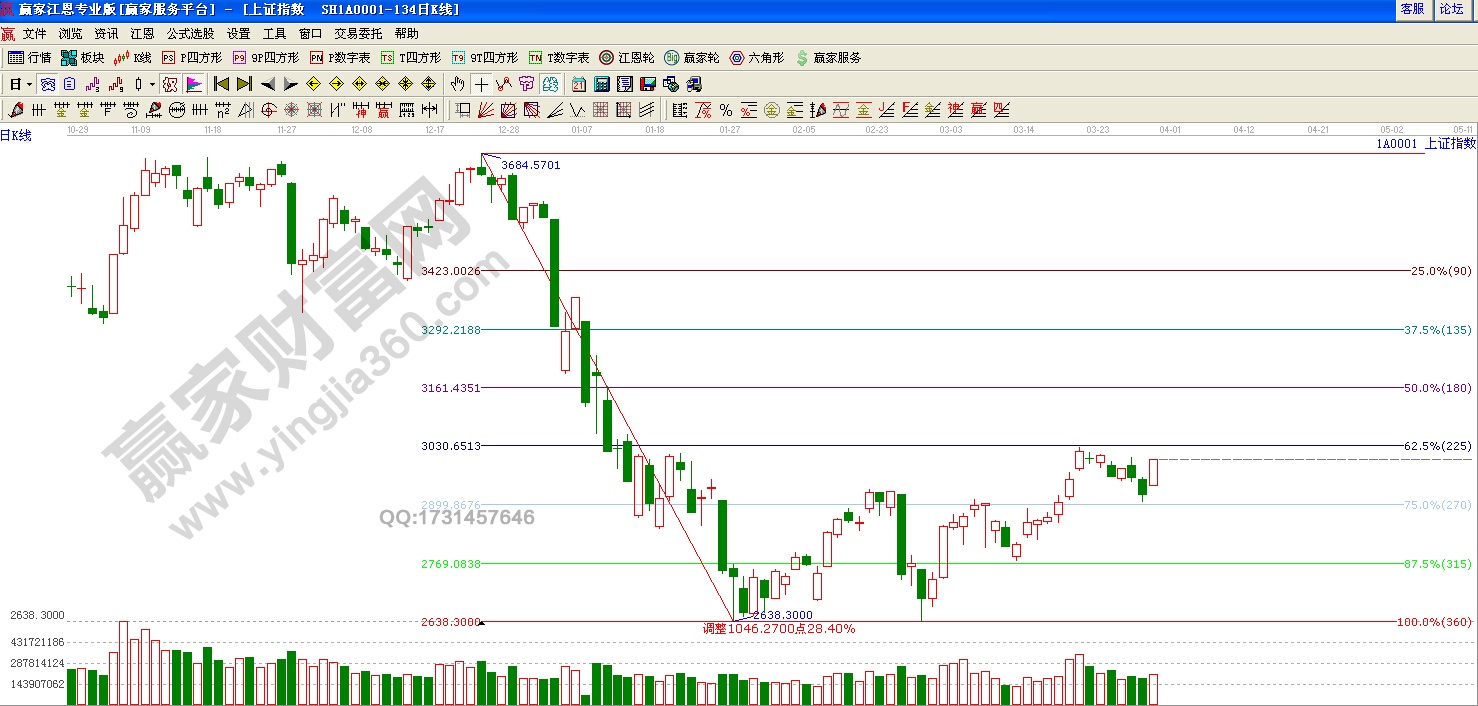
Task: Click the 50.0%(180) retracement line label
Action: (x=1437, y=388)
